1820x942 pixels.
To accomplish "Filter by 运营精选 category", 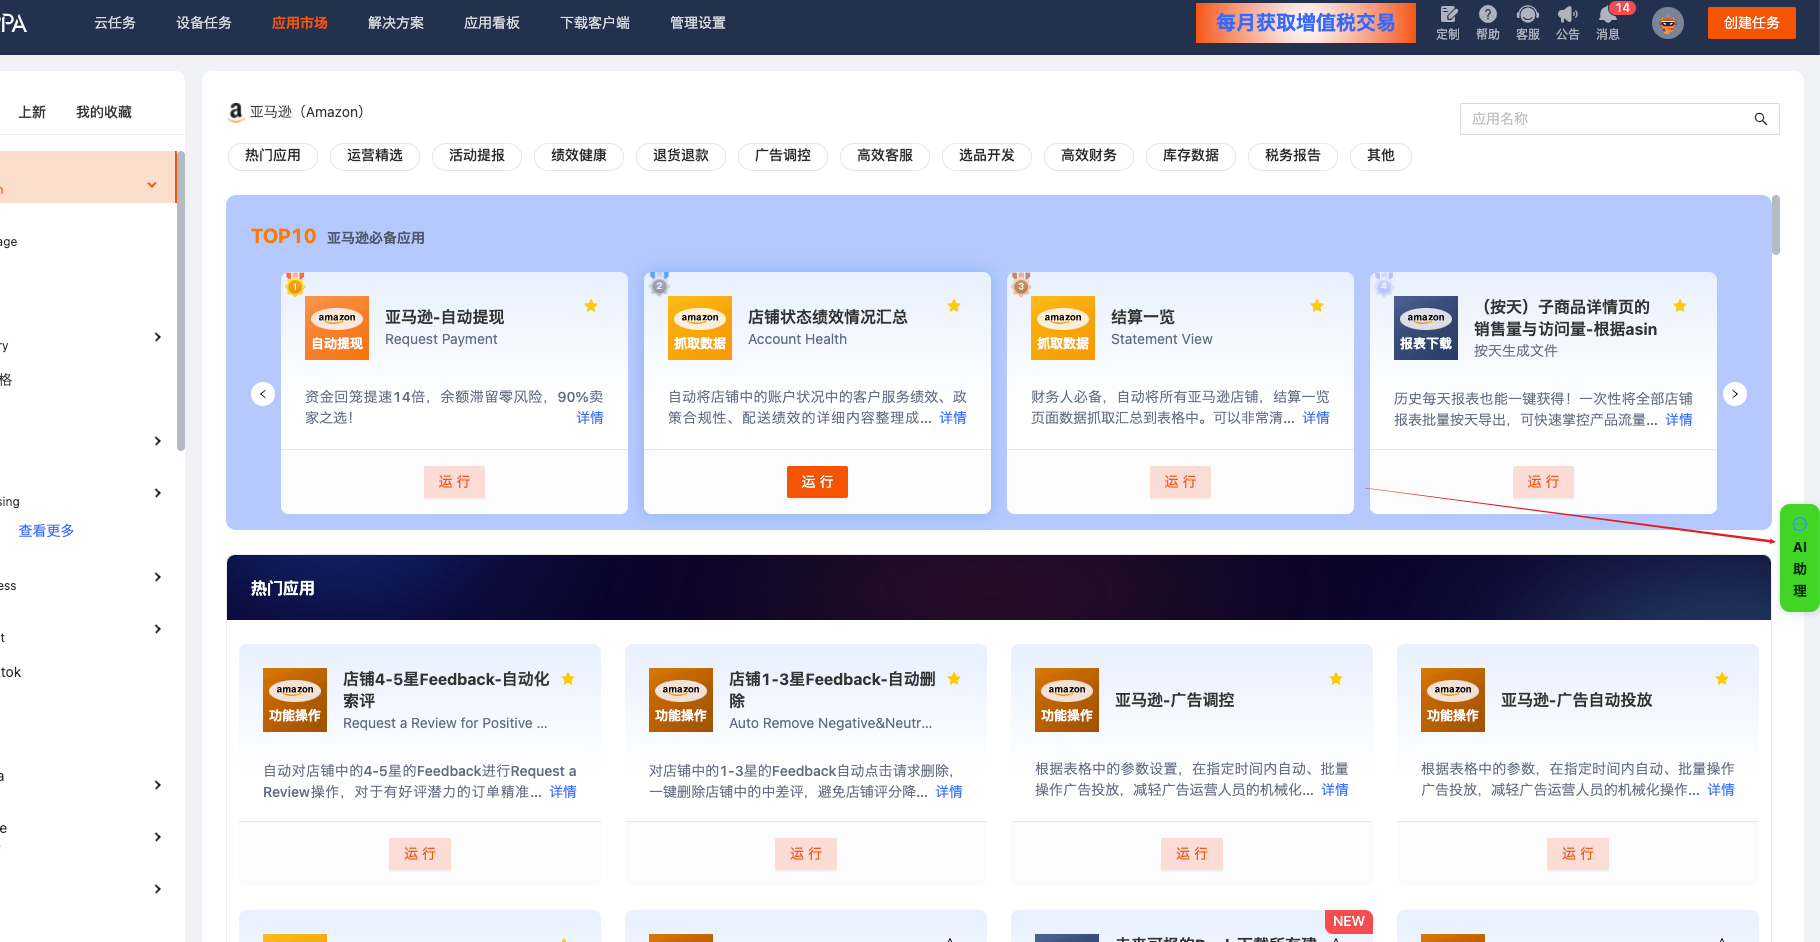I will pos(375,156).
